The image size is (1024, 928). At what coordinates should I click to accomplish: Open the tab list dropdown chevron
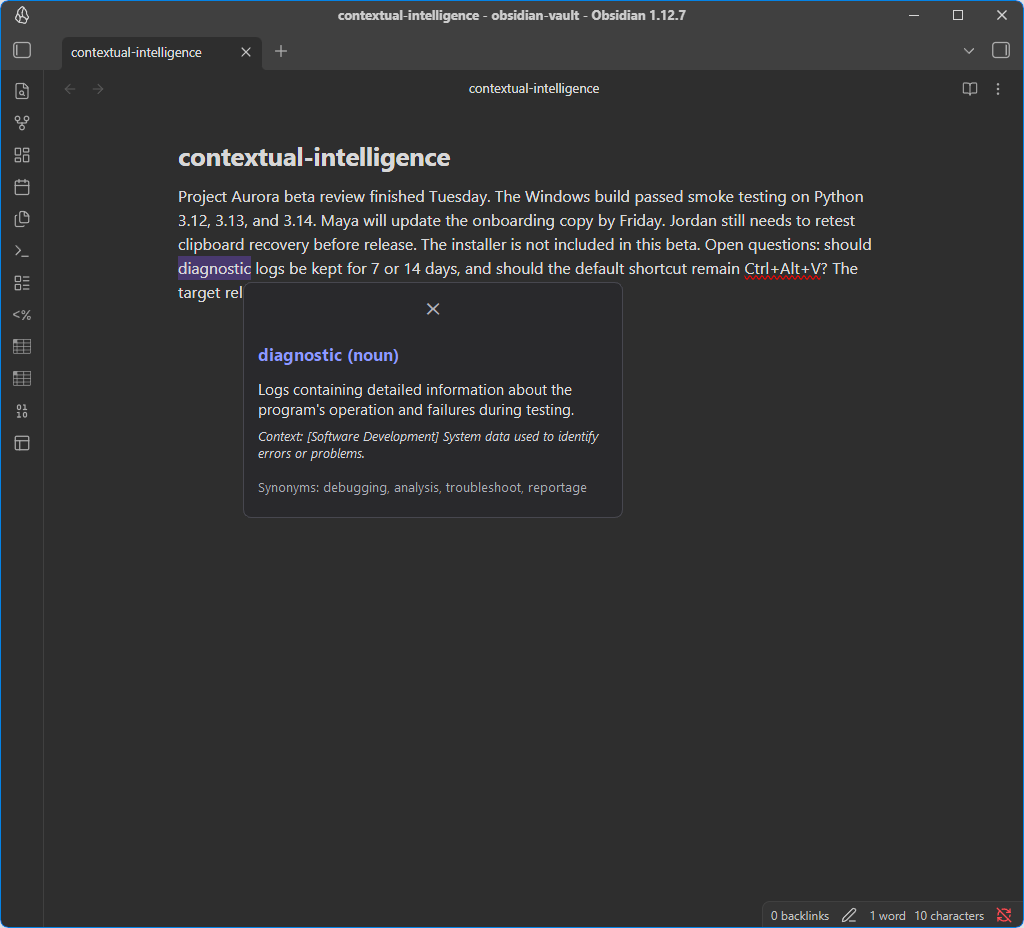point(968,51)
